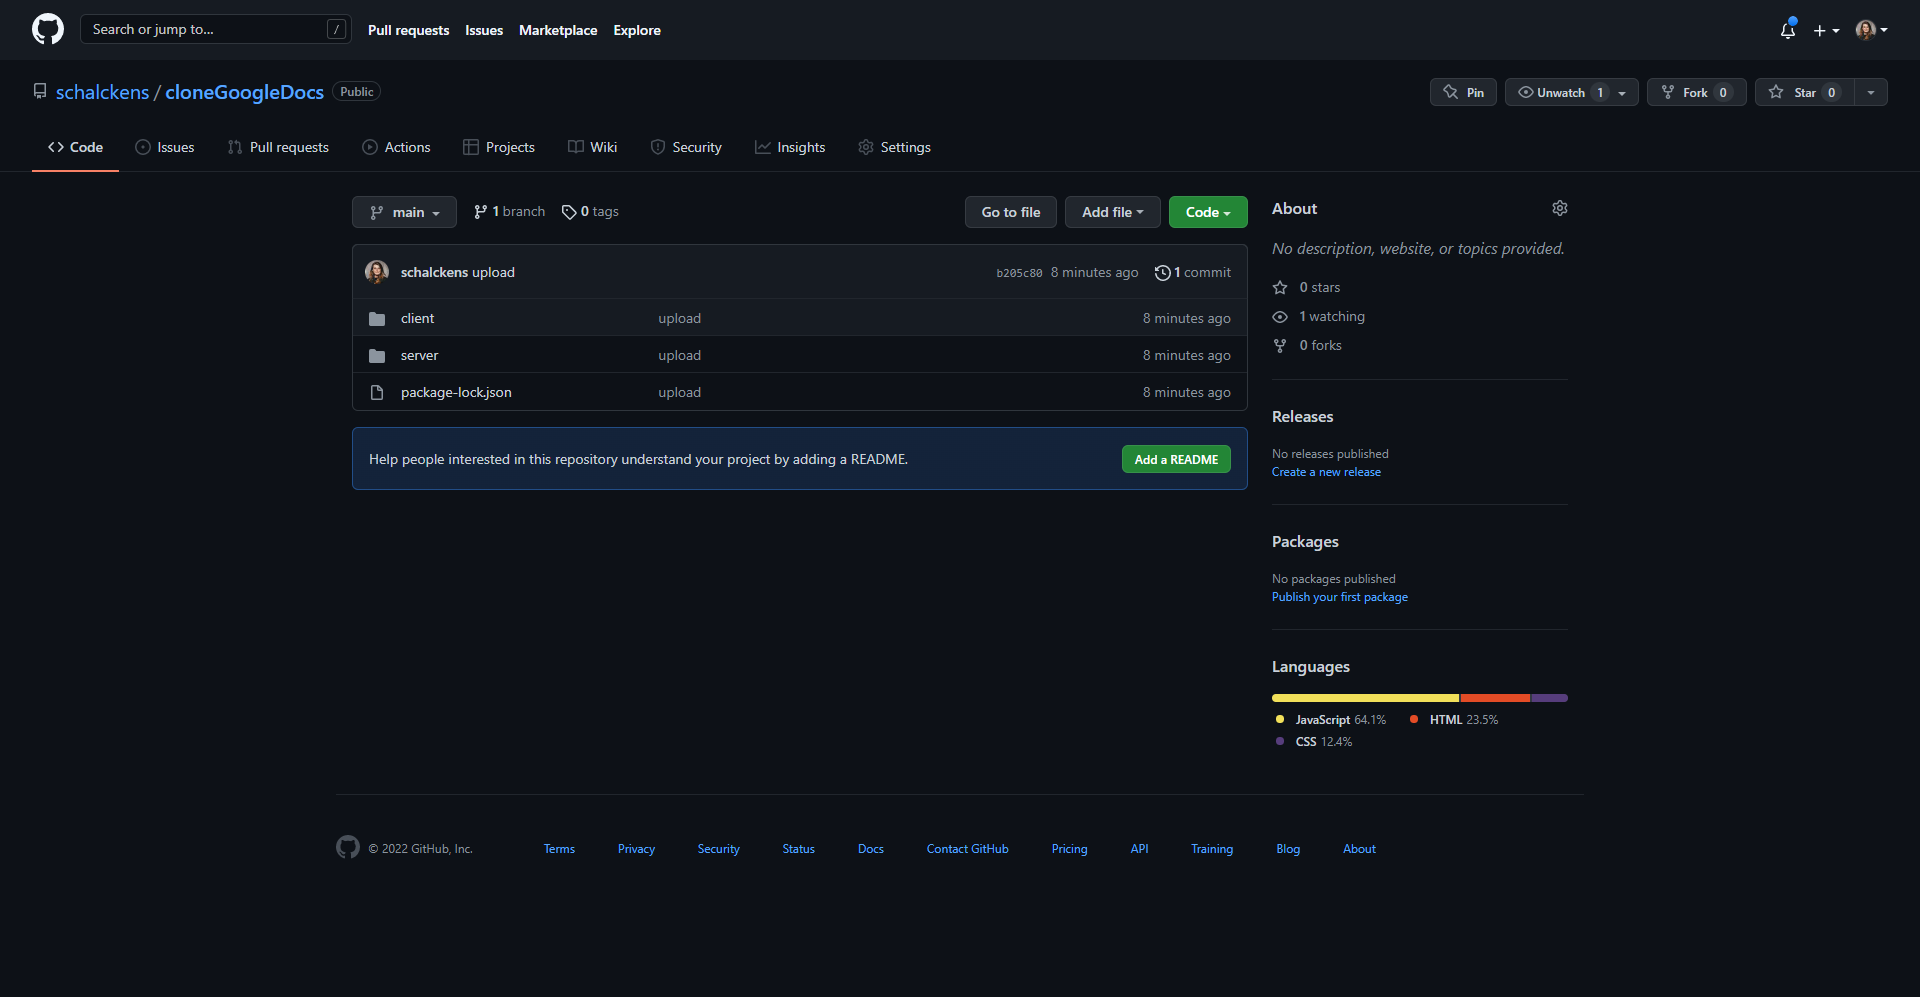
Task: Open the Wiki tab
Action: pyautogui.click(x=593, y=147)
